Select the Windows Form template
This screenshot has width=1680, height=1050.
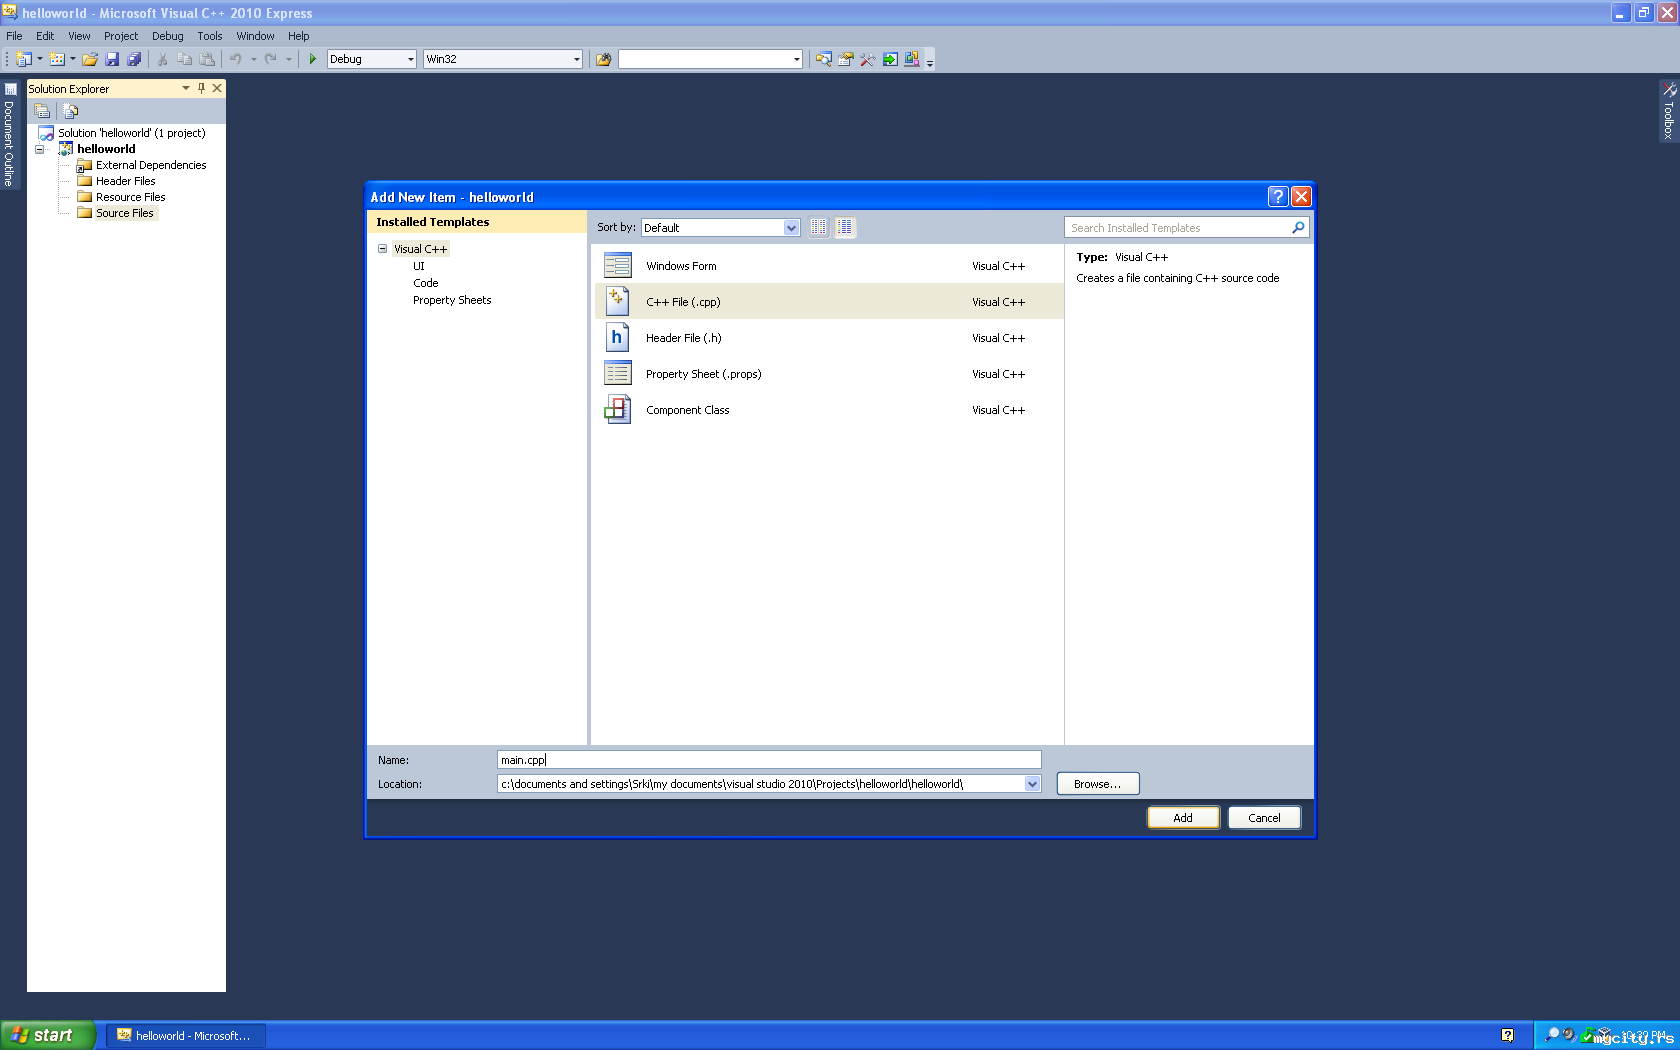829,266
